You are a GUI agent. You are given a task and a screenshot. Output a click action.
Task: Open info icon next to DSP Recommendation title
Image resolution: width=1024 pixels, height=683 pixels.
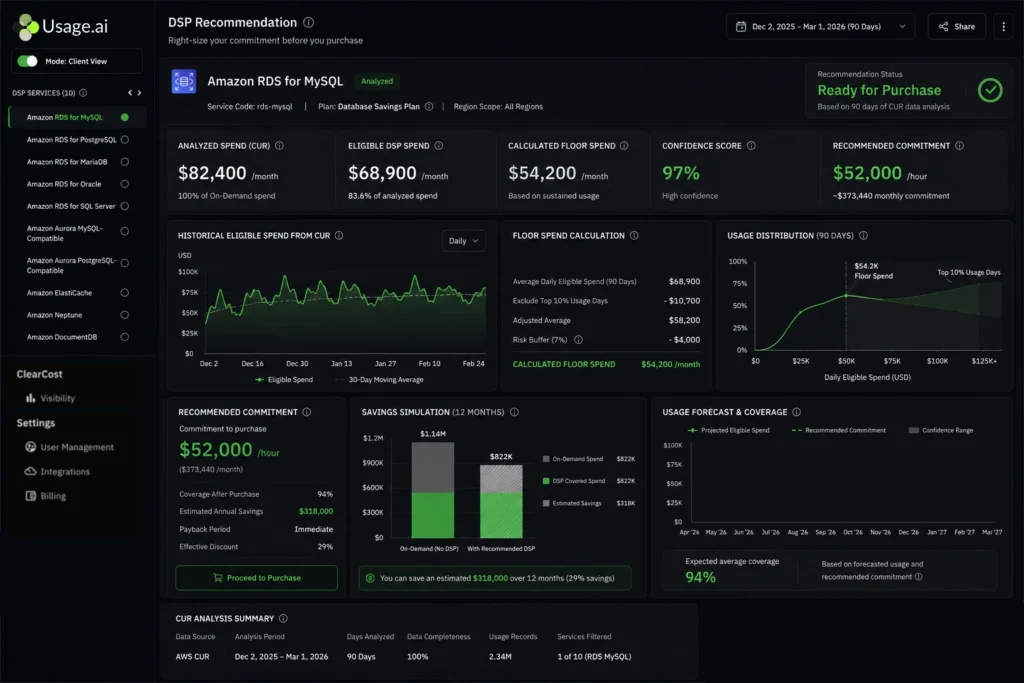[309, 22]
